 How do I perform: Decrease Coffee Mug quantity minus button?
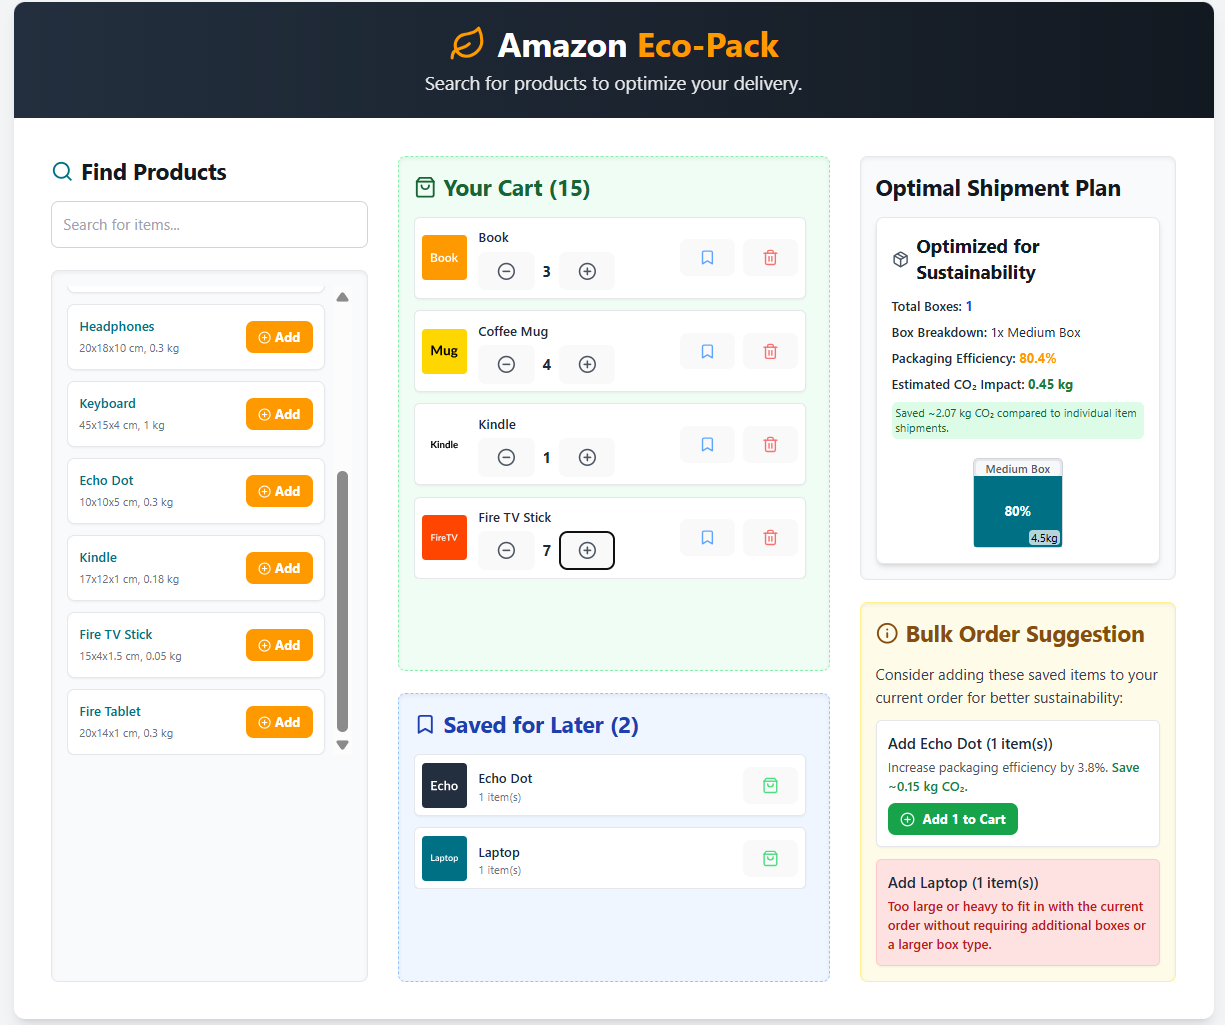click(x=506, y=364)
